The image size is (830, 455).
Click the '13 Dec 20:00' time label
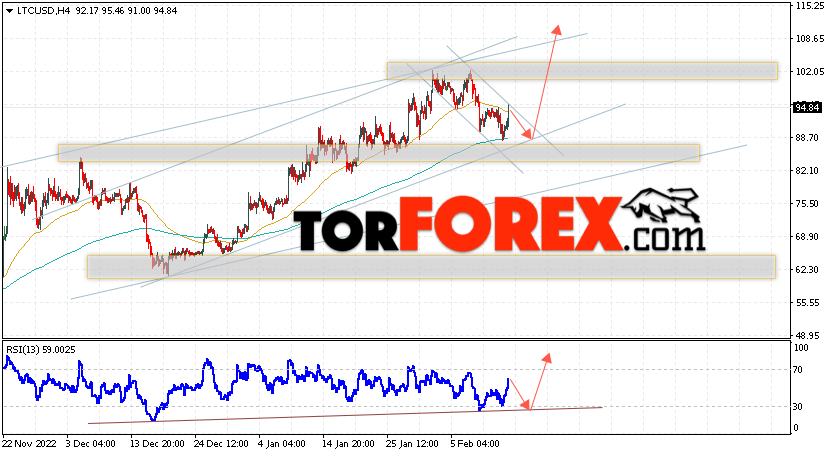[157, 443]
